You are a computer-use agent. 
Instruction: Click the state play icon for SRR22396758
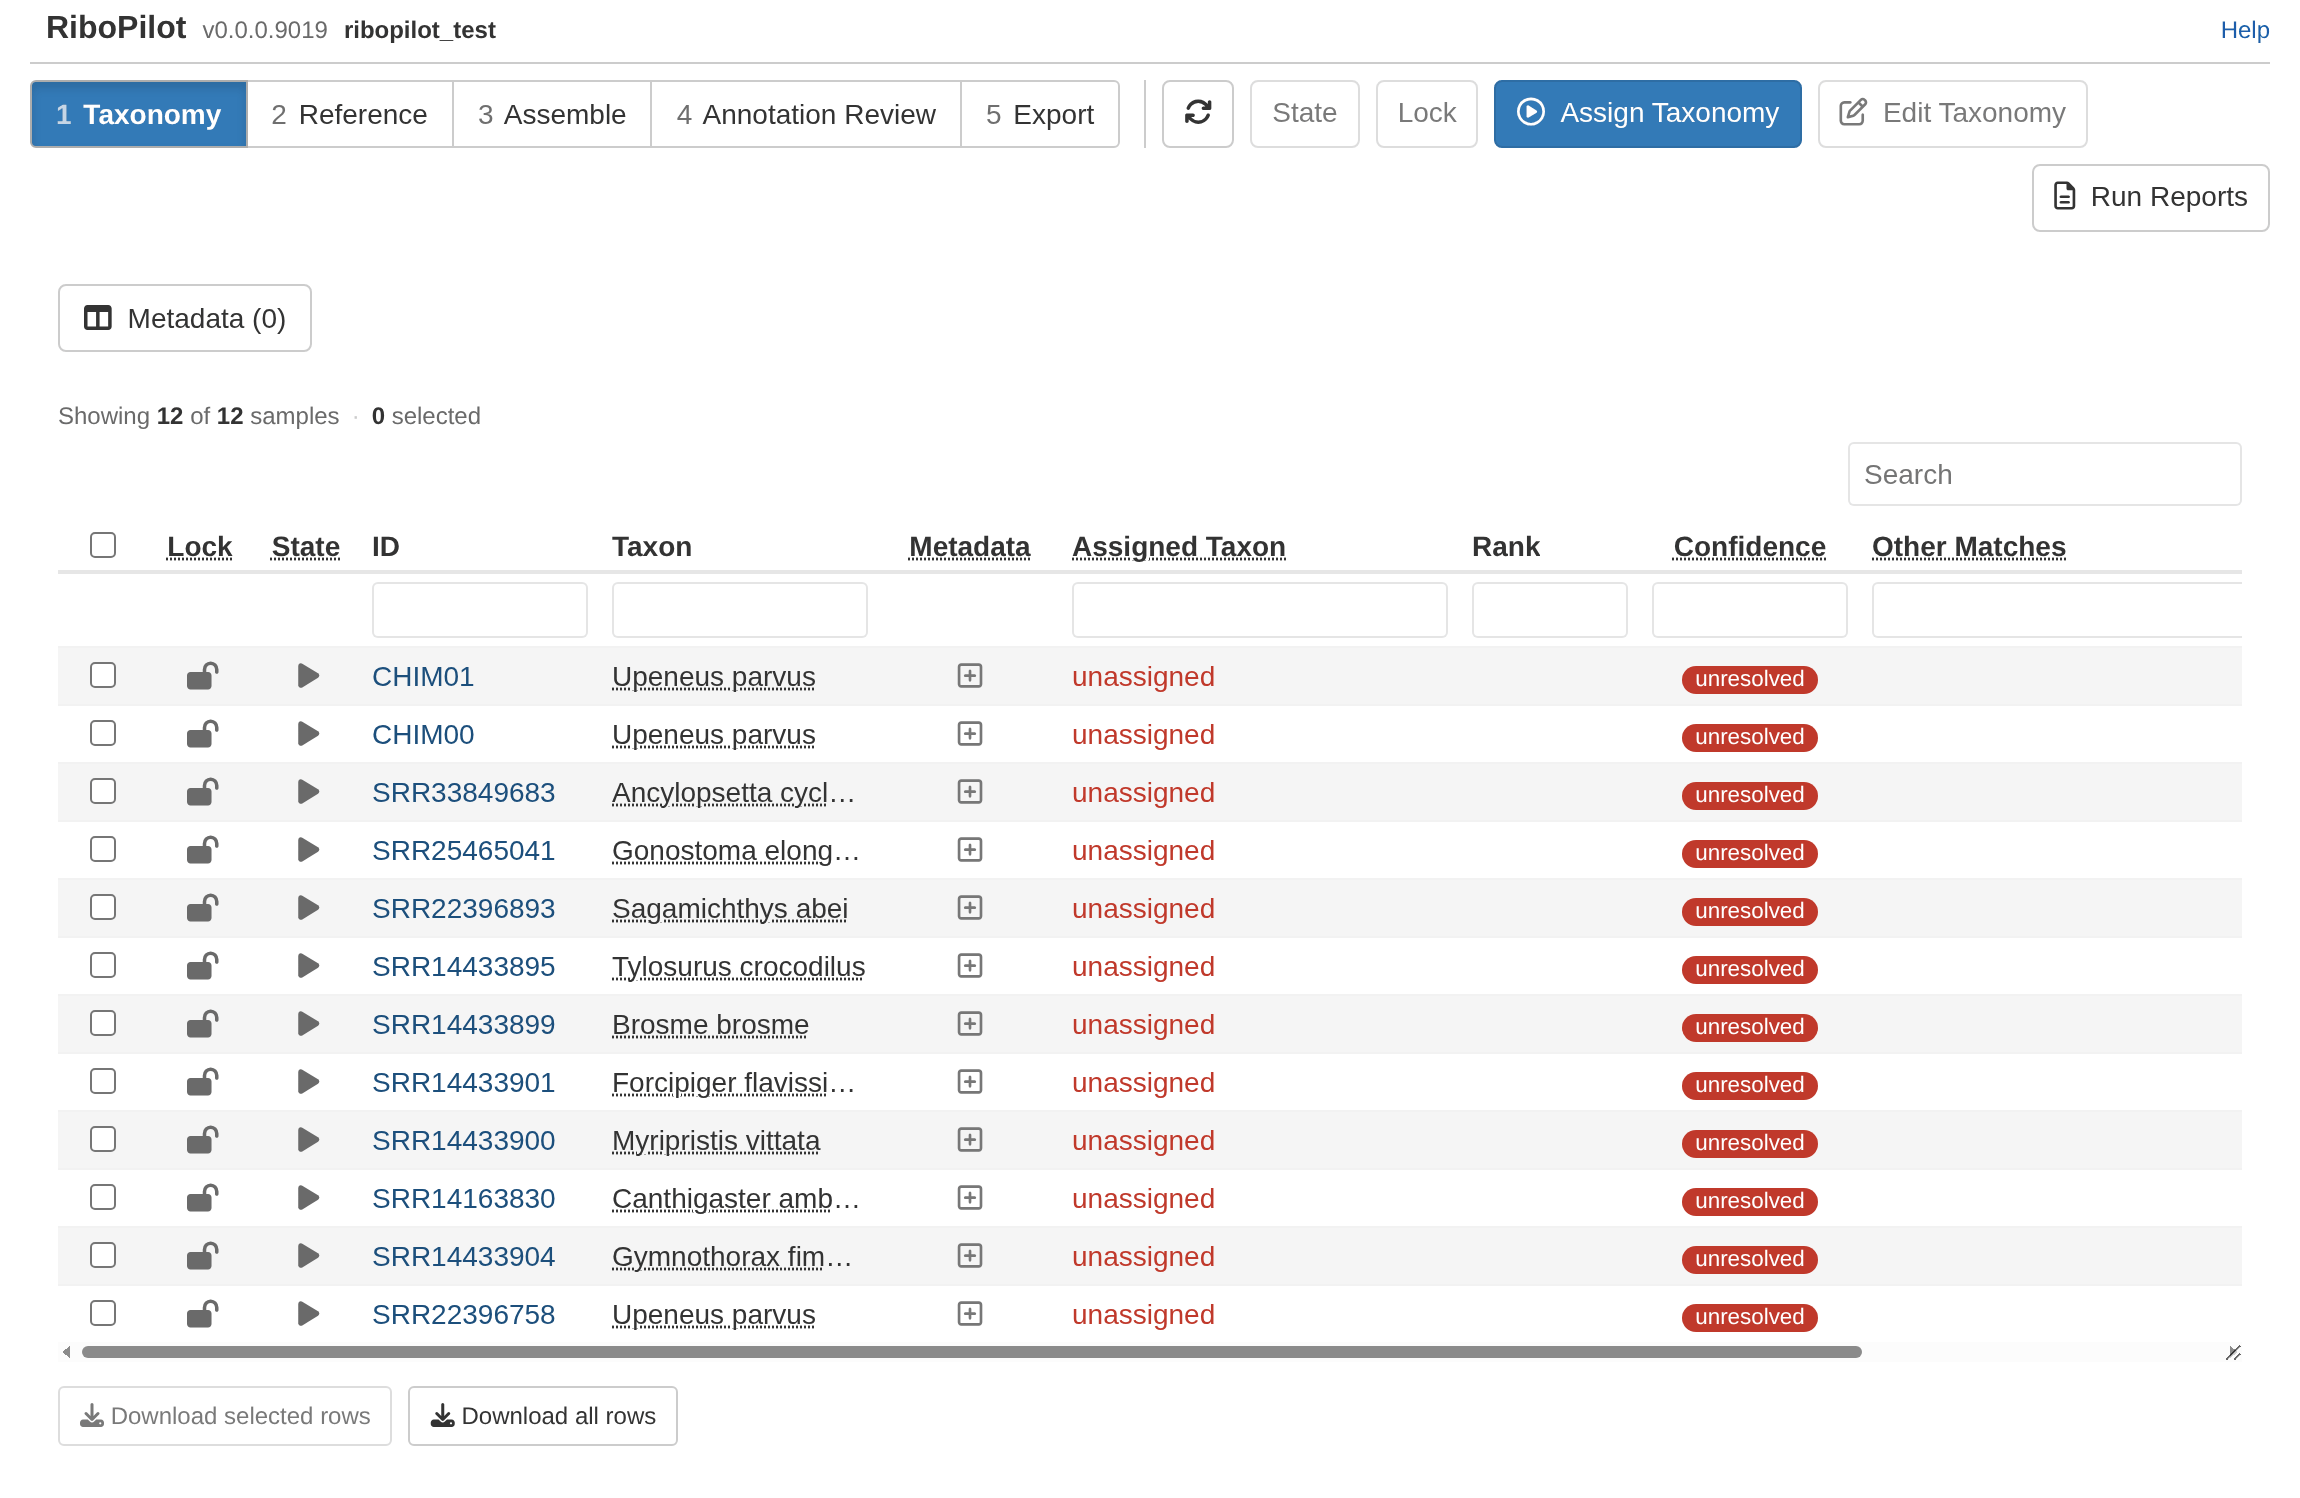pos(308,1315)
